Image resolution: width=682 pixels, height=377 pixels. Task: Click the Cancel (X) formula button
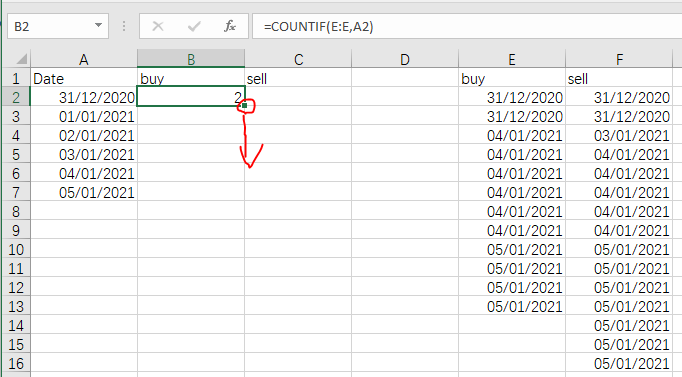click(158, 27)
